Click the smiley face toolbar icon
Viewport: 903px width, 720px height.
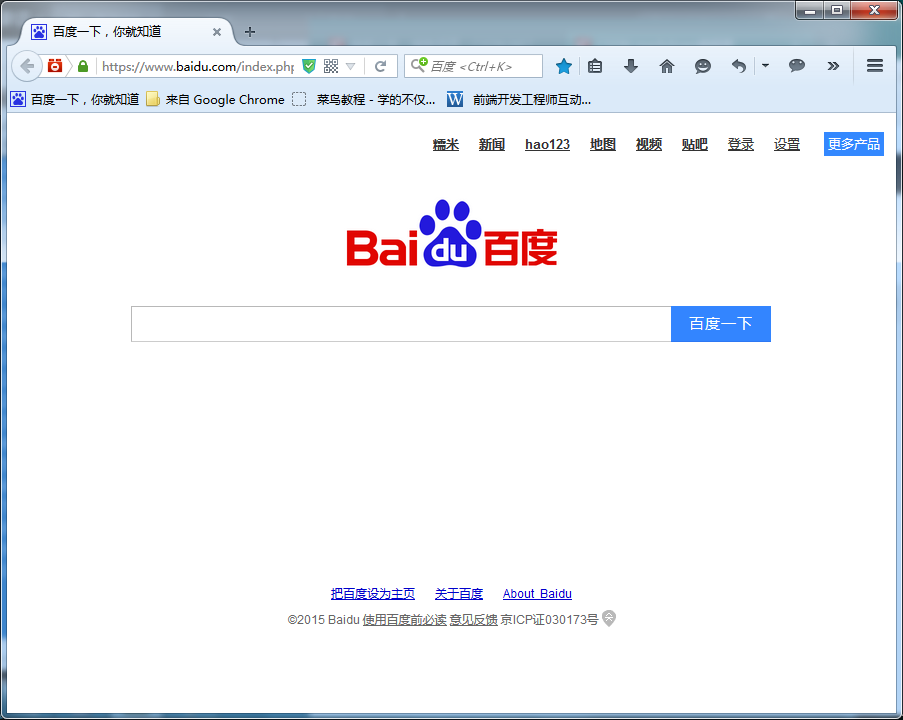[x=703, y=66]
